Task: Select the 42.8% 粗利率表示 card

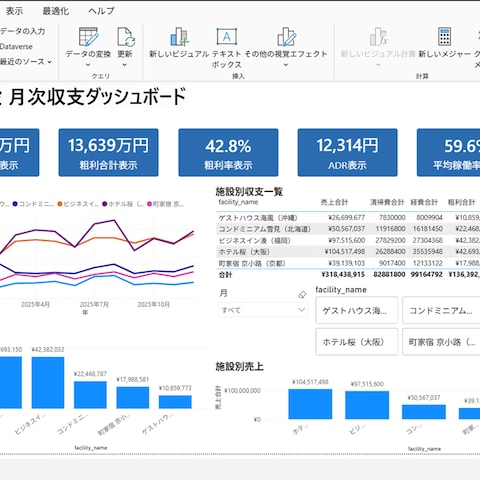Action: coord(228,152)
